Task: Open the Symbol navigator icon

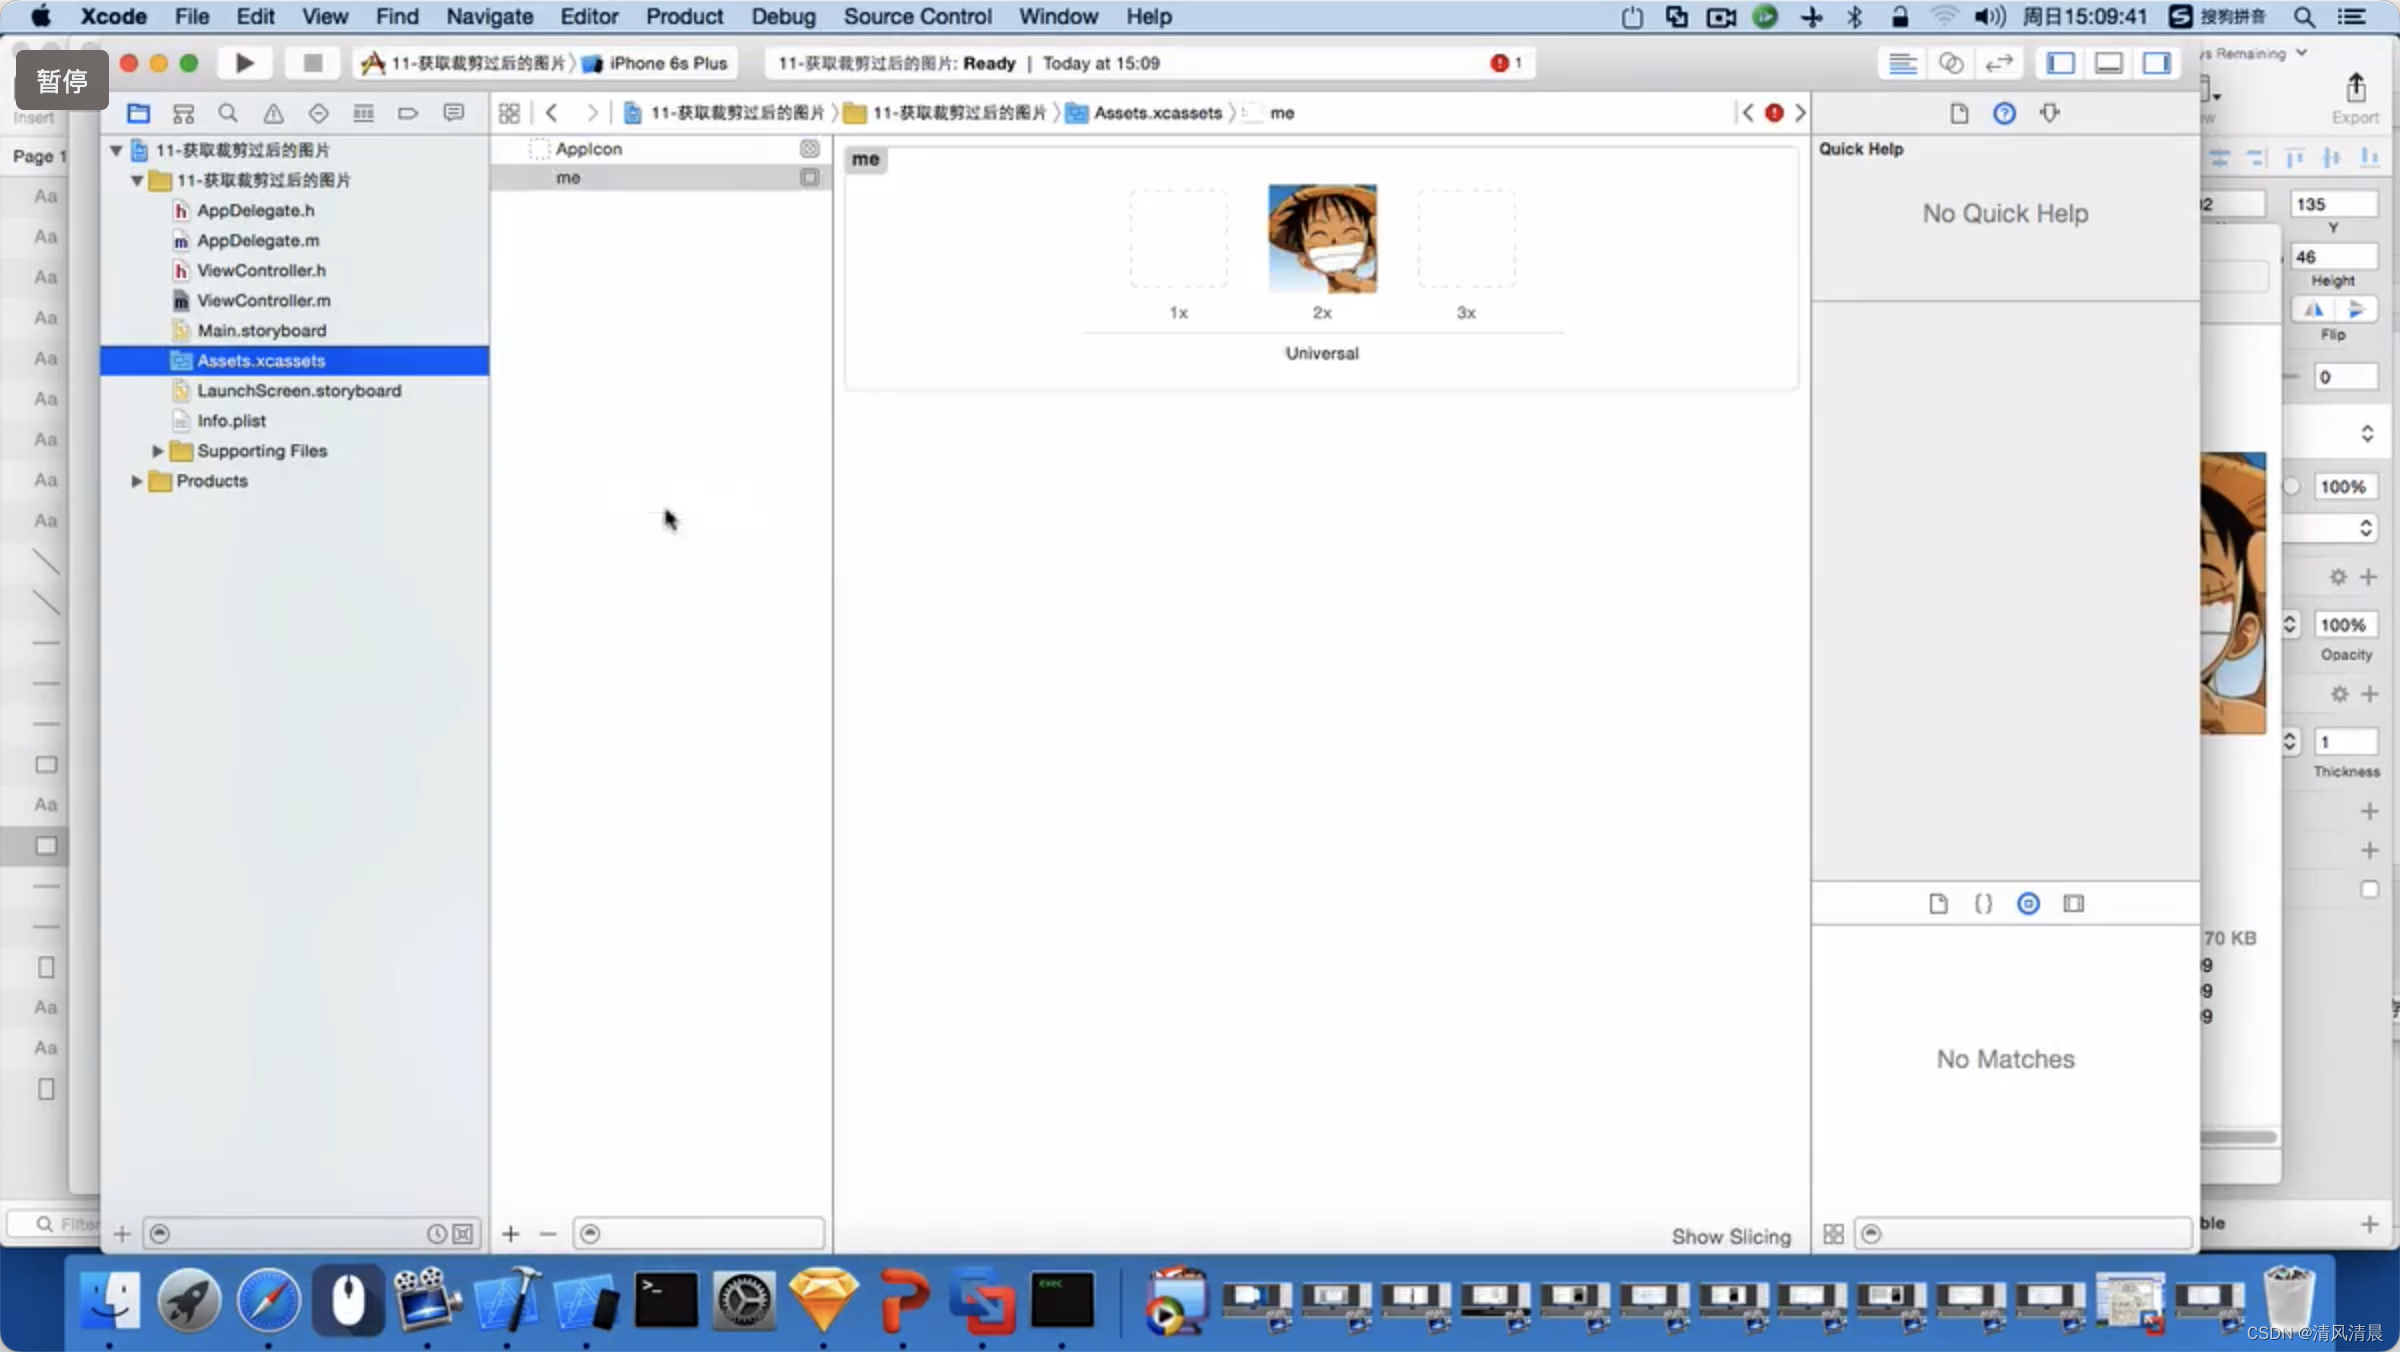Action: (183, 113)
